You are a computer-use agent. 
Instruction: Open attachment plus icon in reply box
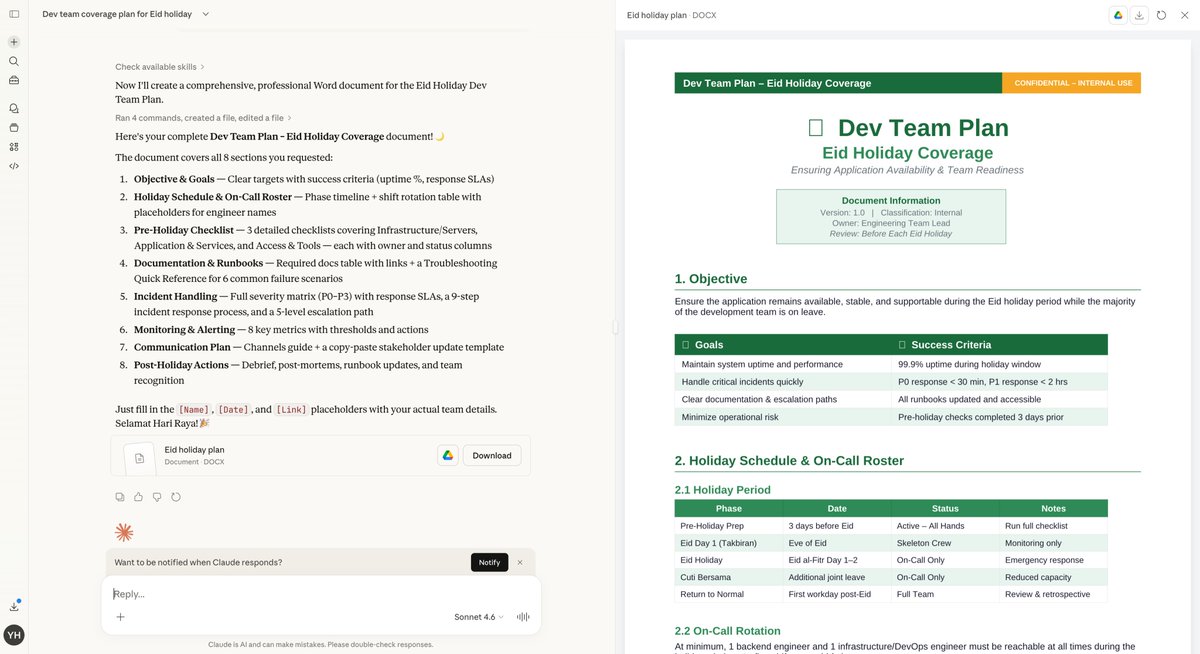coord(120,617)
